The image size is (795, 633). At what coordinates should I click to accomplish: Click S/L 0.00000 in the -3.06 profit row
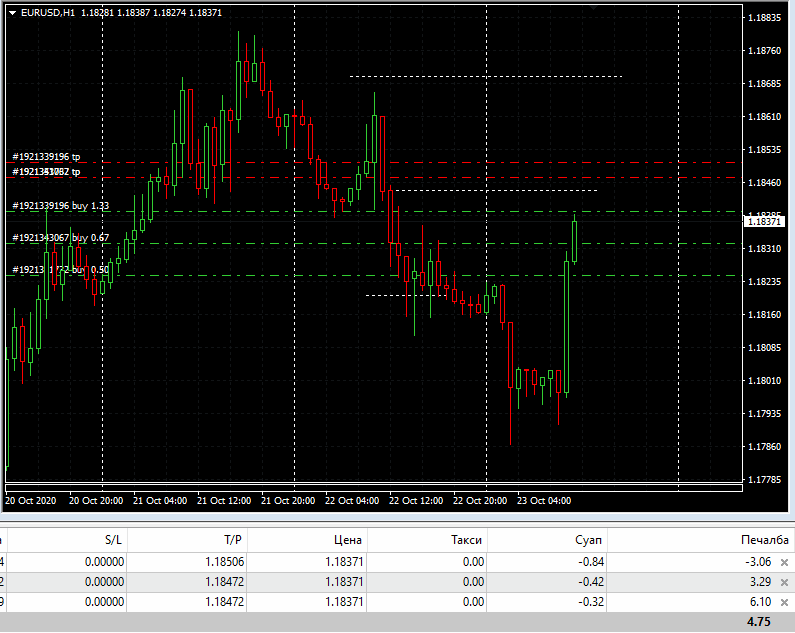104,562
